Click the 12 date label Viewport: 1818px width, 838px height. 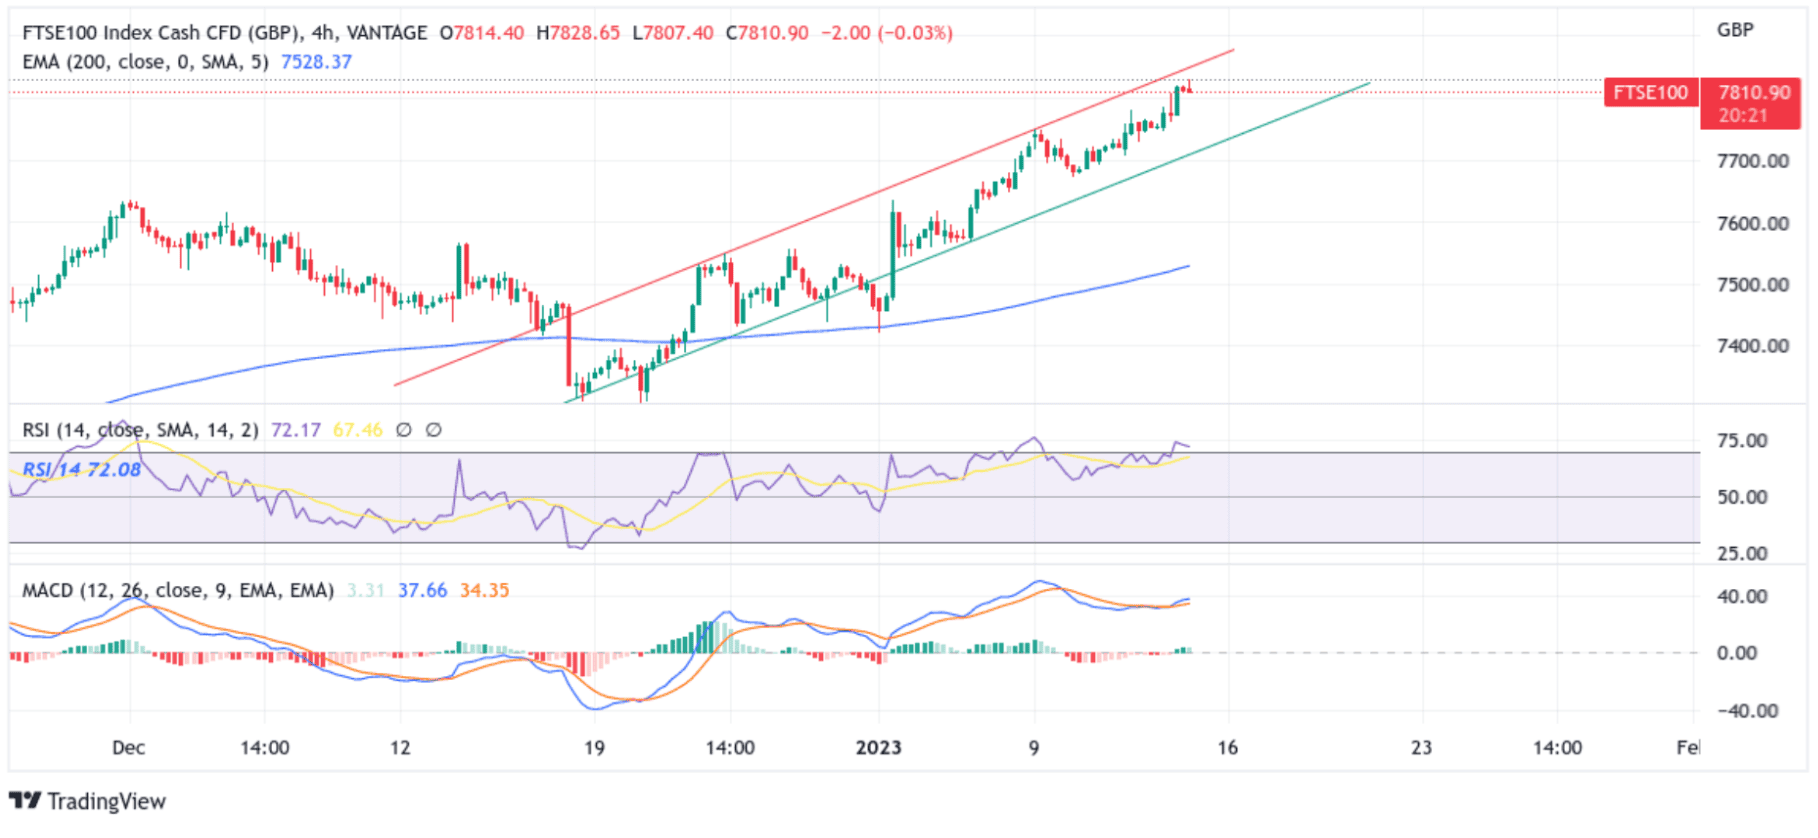point(400,748)
